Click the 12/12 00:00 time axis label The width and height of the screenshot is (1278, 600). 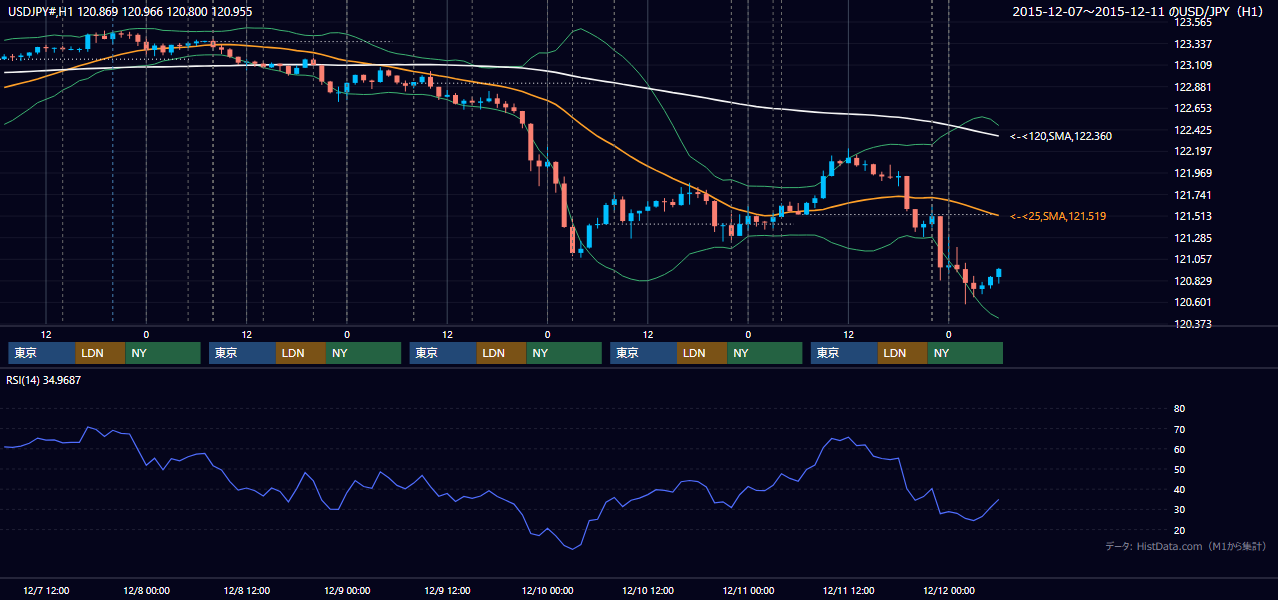948,590
